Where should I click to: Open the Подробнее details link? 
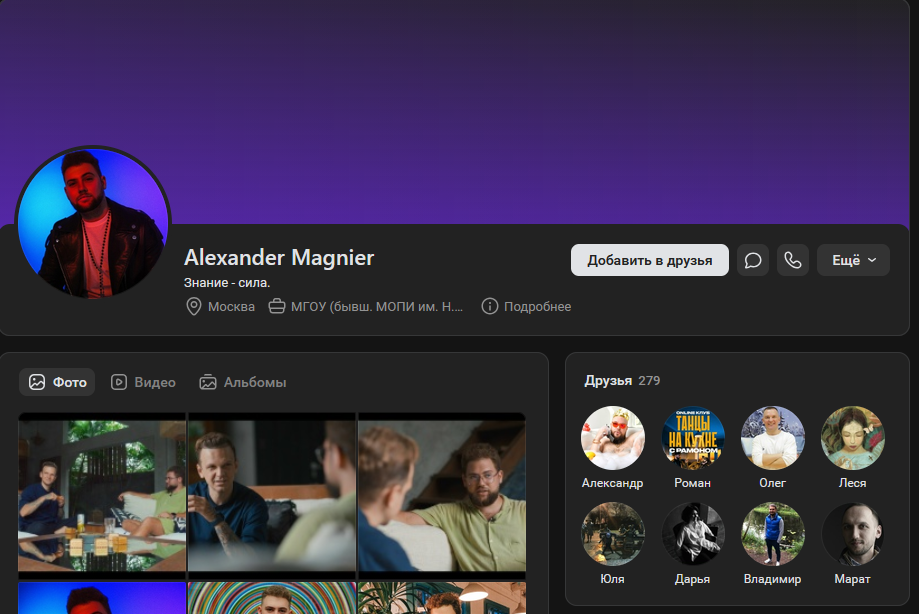point(537,306)
